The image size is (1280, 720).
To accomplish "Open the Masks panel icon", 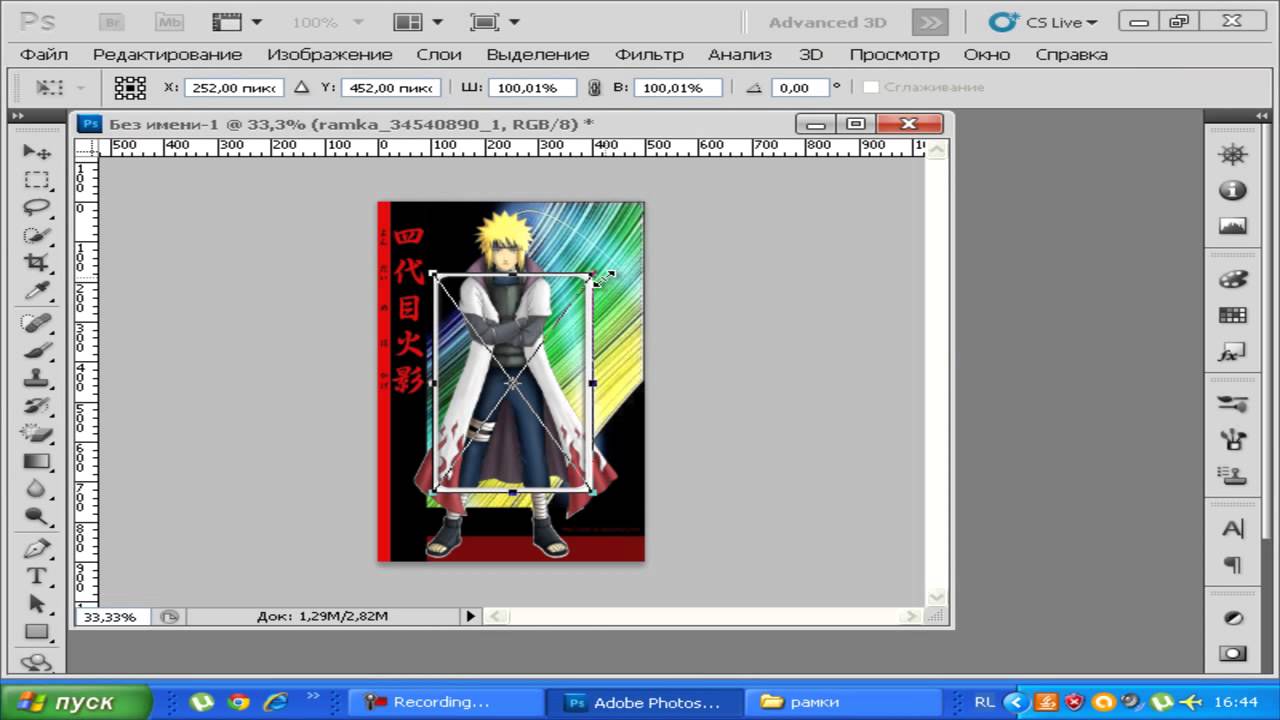I will (1232, 653).
